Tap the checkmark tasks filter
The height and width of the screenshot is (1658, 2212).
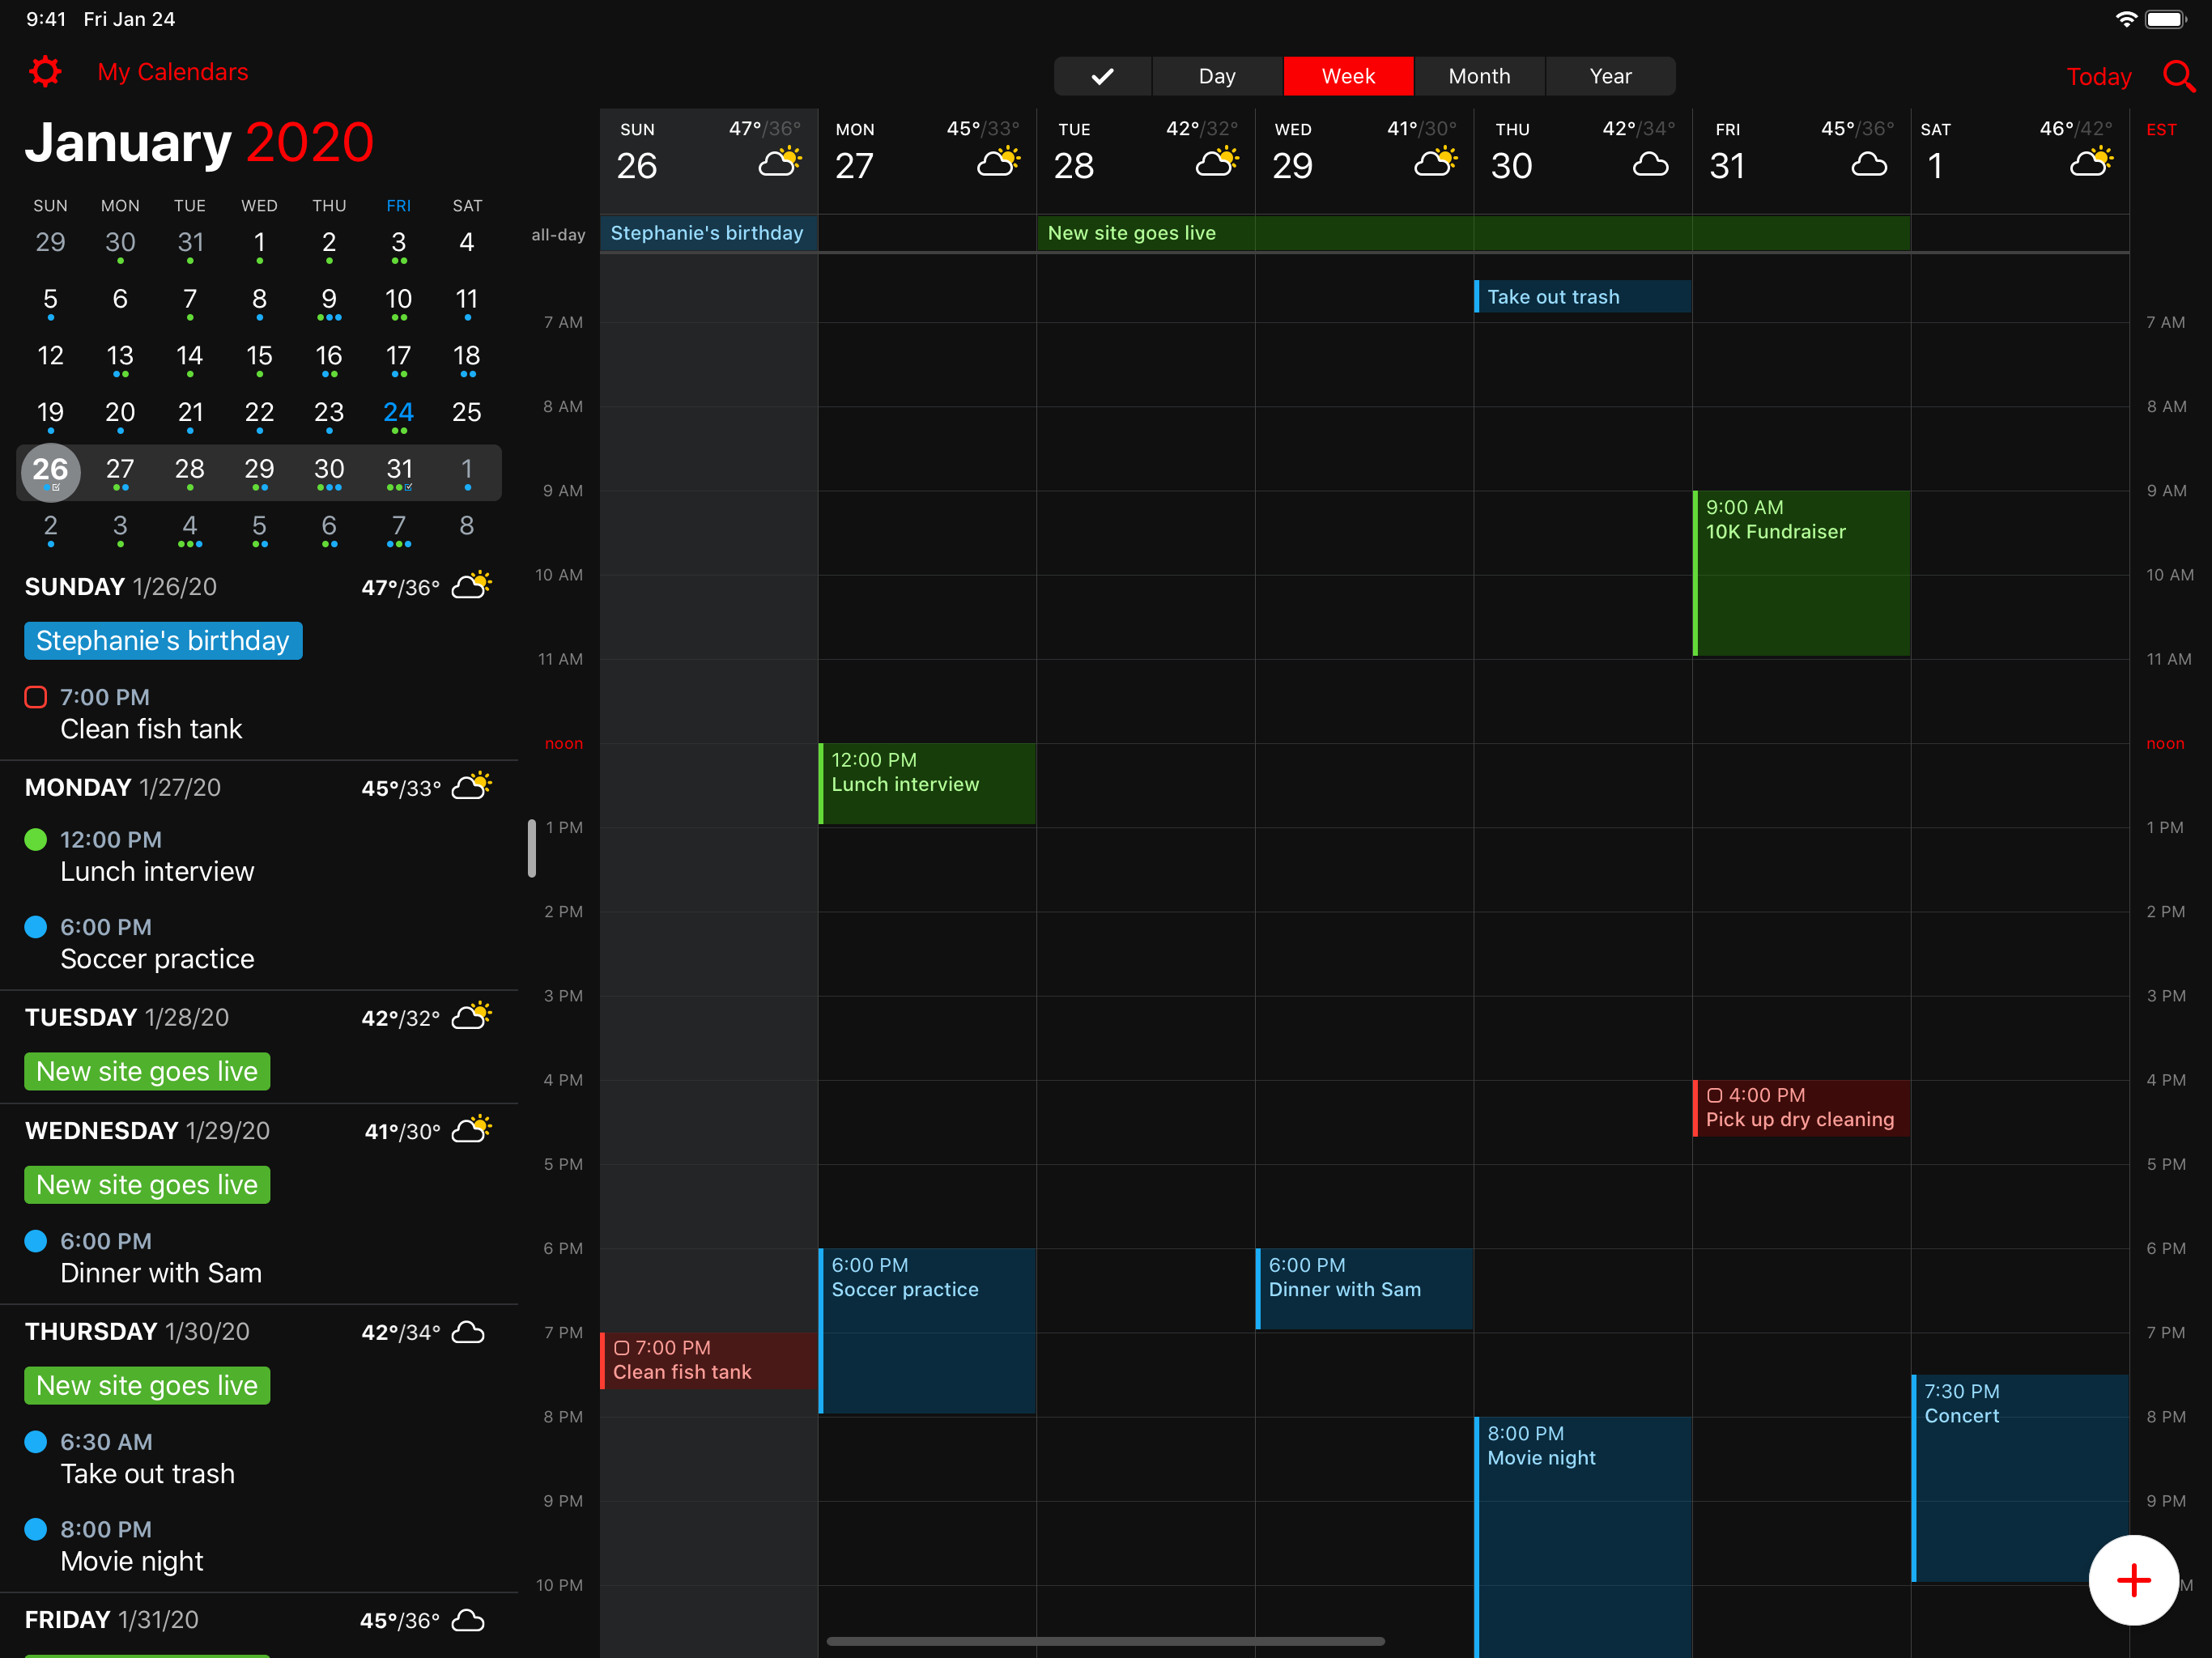[1102, 75]
